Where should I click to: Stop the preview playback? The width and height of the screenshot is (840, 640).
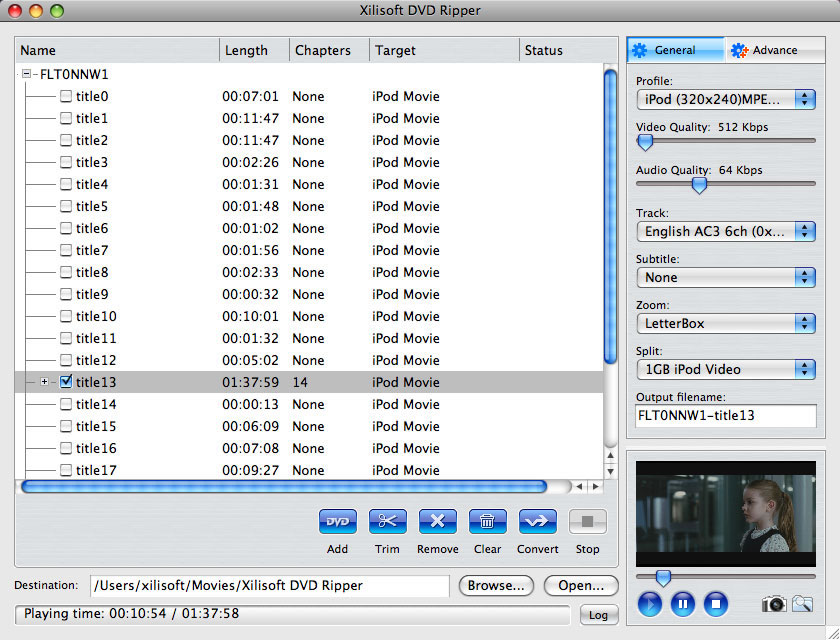[x=716, y=604]
